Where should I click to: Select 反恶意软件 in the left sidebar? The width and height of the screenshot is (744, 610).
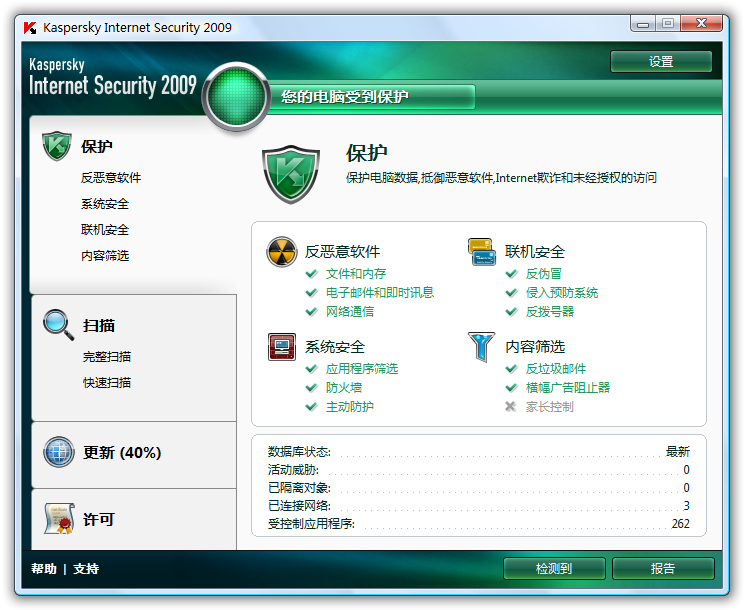pos(111,177)
